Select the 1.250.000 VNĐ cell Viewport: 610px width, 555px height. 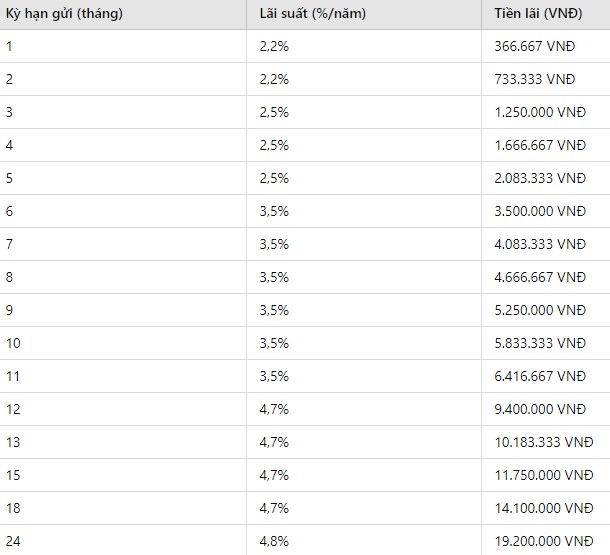[x=540, y=112]
